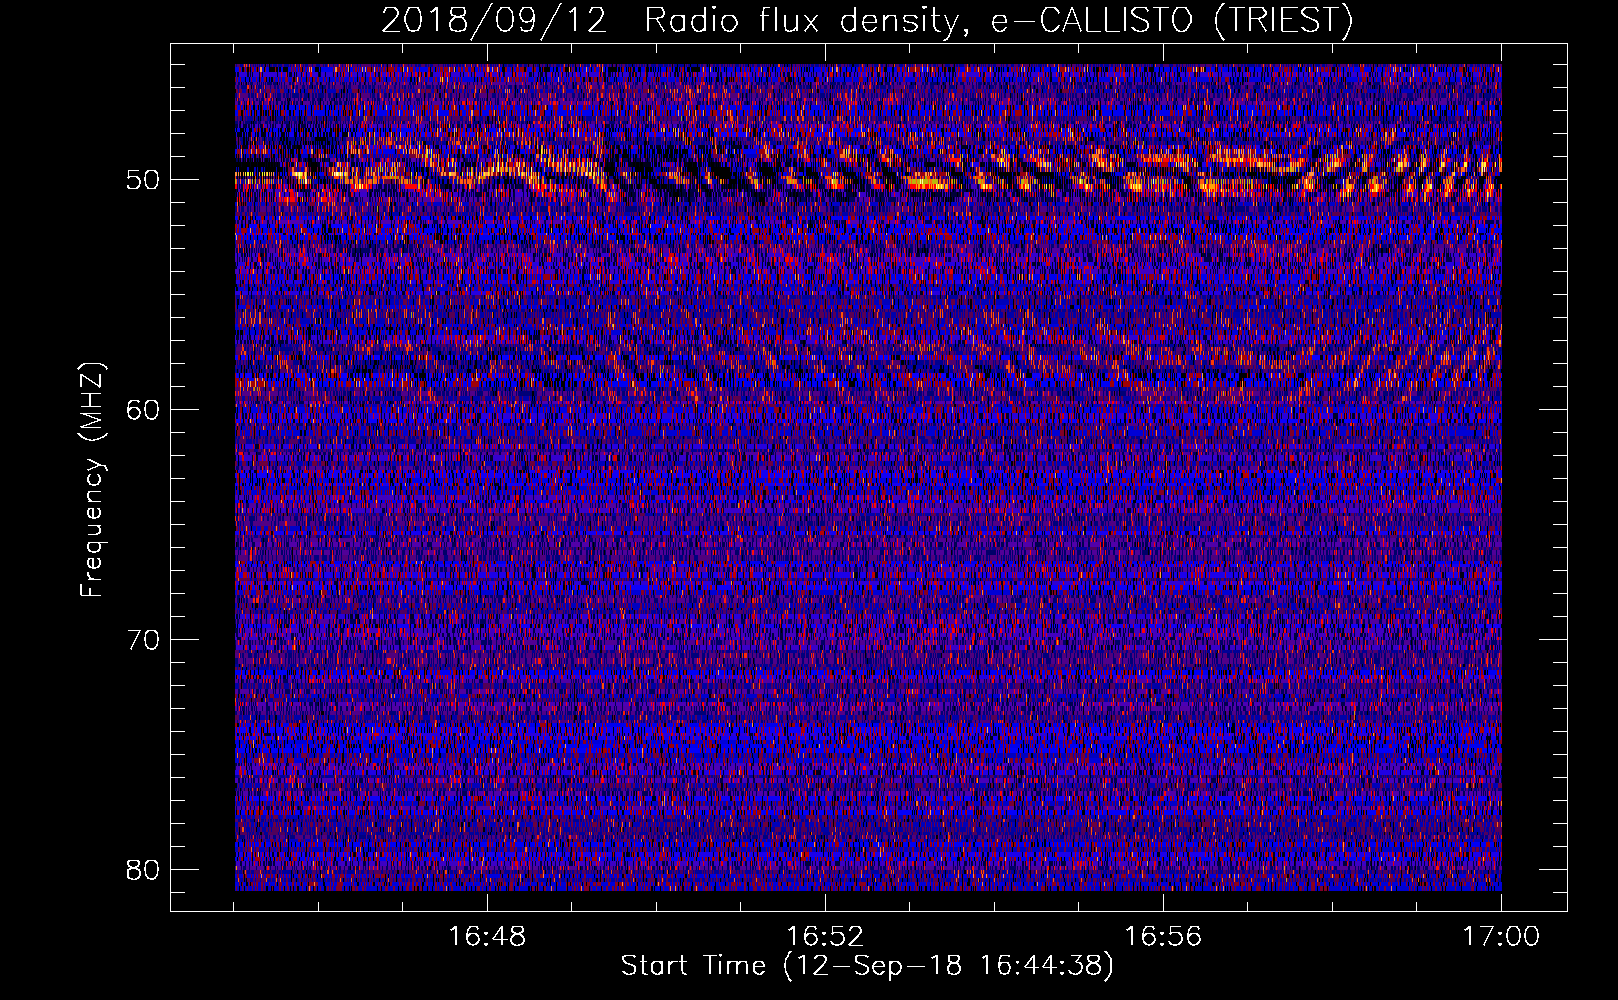Select the 'e-CALLISTO (TRIEST)' title text
Screen dimensions: 1618x1000
pos(1171,21)
